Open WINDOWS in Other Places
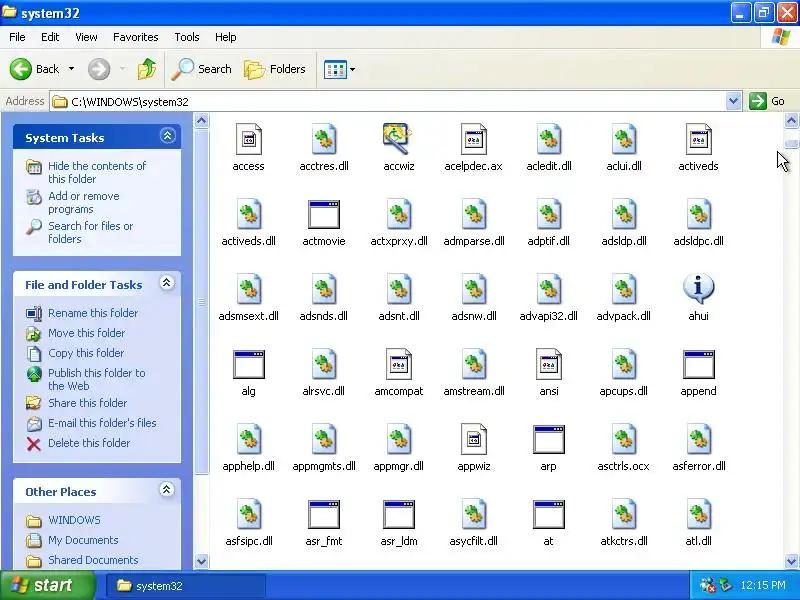Image resolution: width=800 pixels, height=600 pixels. pos(74,520)
